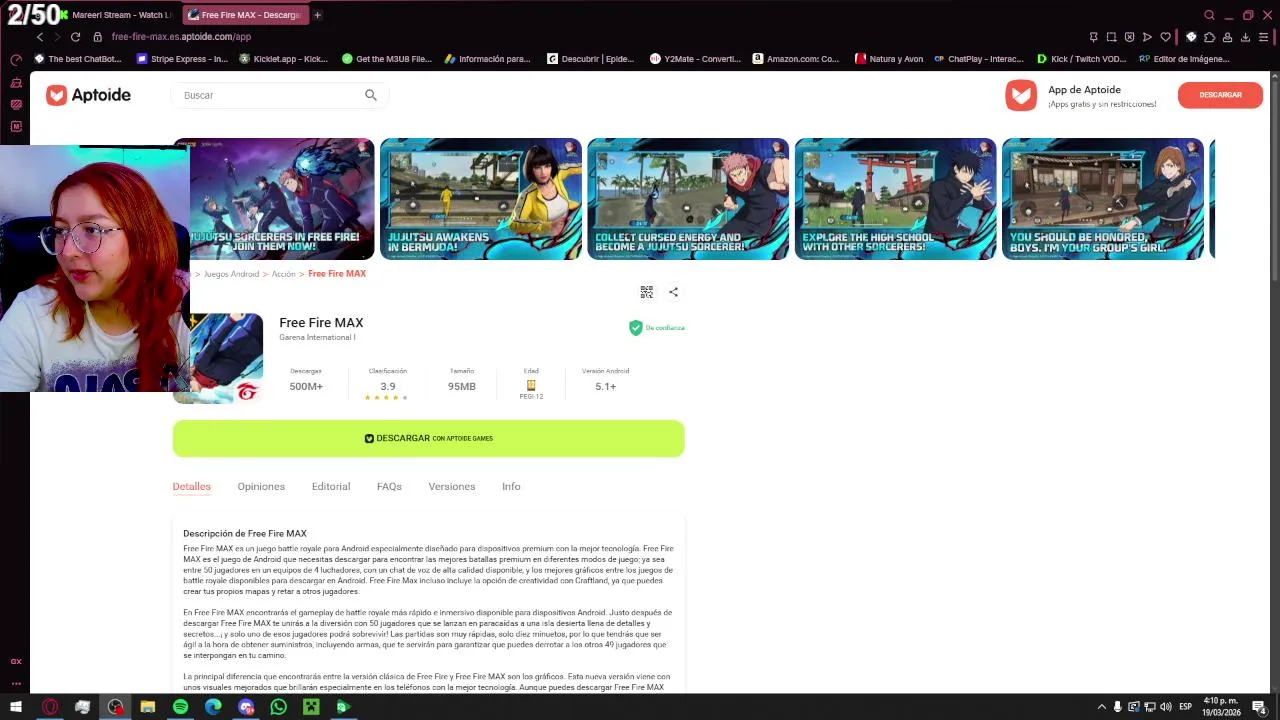
Task: Open screenshot 'Collect Cursed Energy'
Action: pyautogui.click(x=688, y=199)
